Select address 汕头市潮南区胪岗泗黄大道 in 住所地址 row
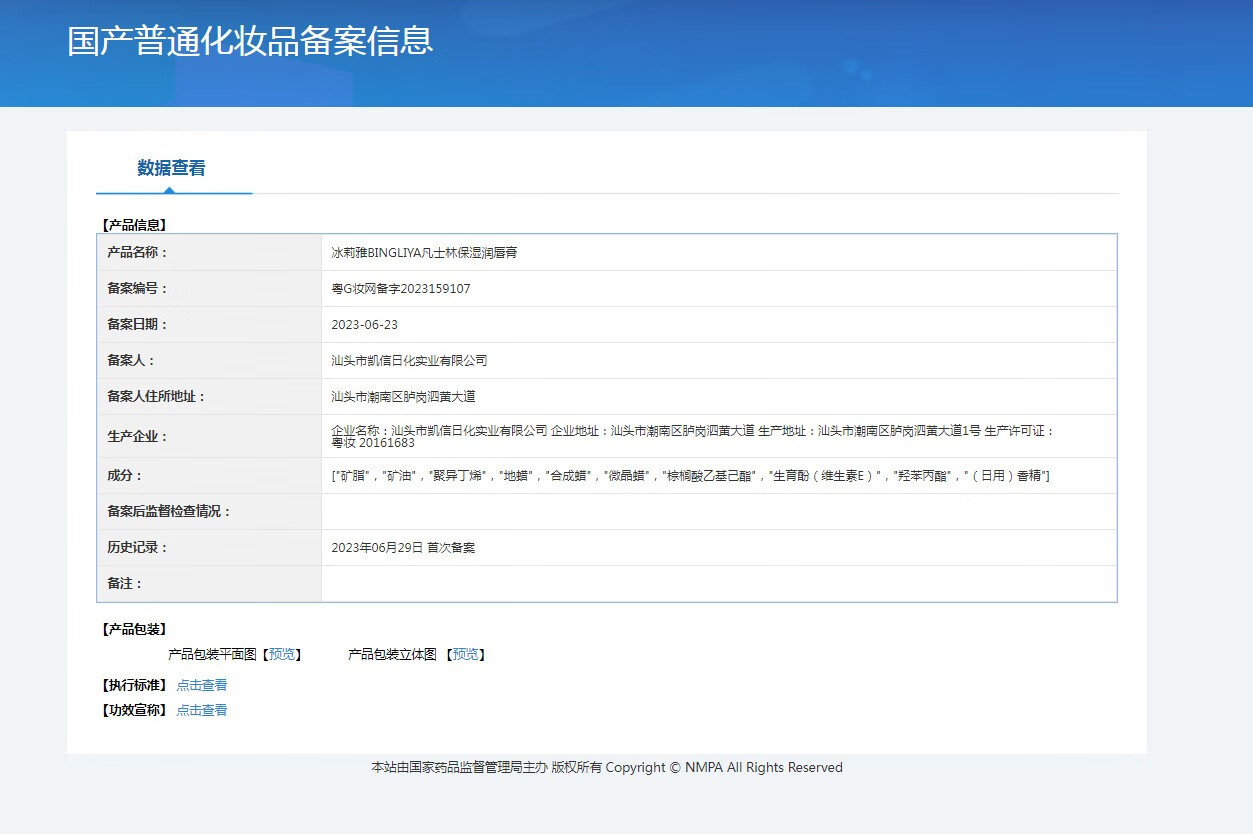This screenshot has width=1253, height=834. [403, 397]
